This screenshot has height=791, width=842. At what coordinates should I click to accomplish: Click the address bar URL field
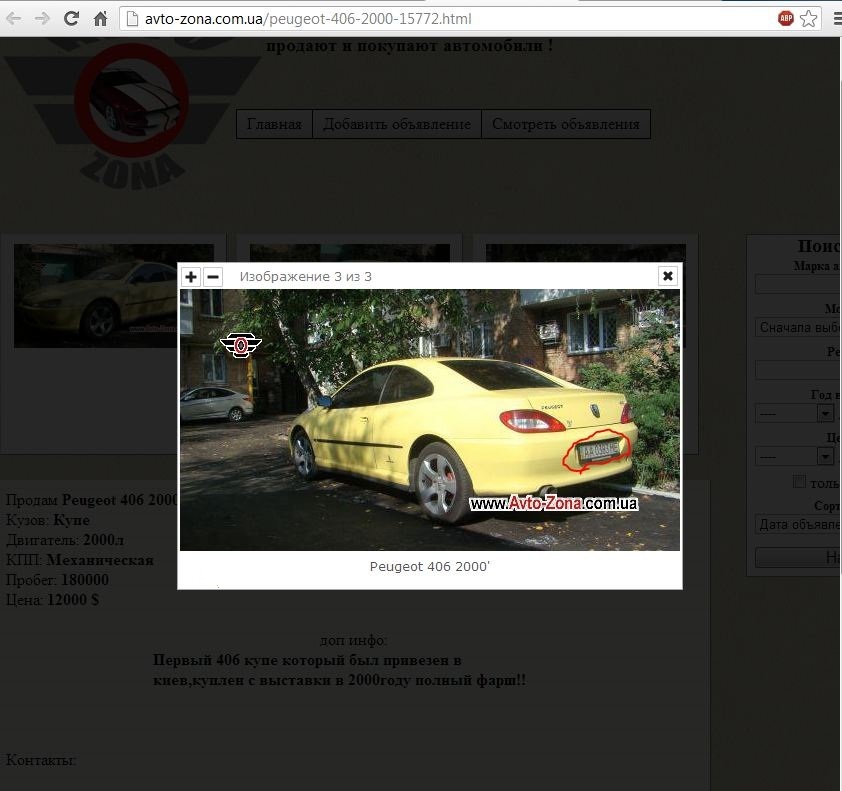[x=450, y=18]
